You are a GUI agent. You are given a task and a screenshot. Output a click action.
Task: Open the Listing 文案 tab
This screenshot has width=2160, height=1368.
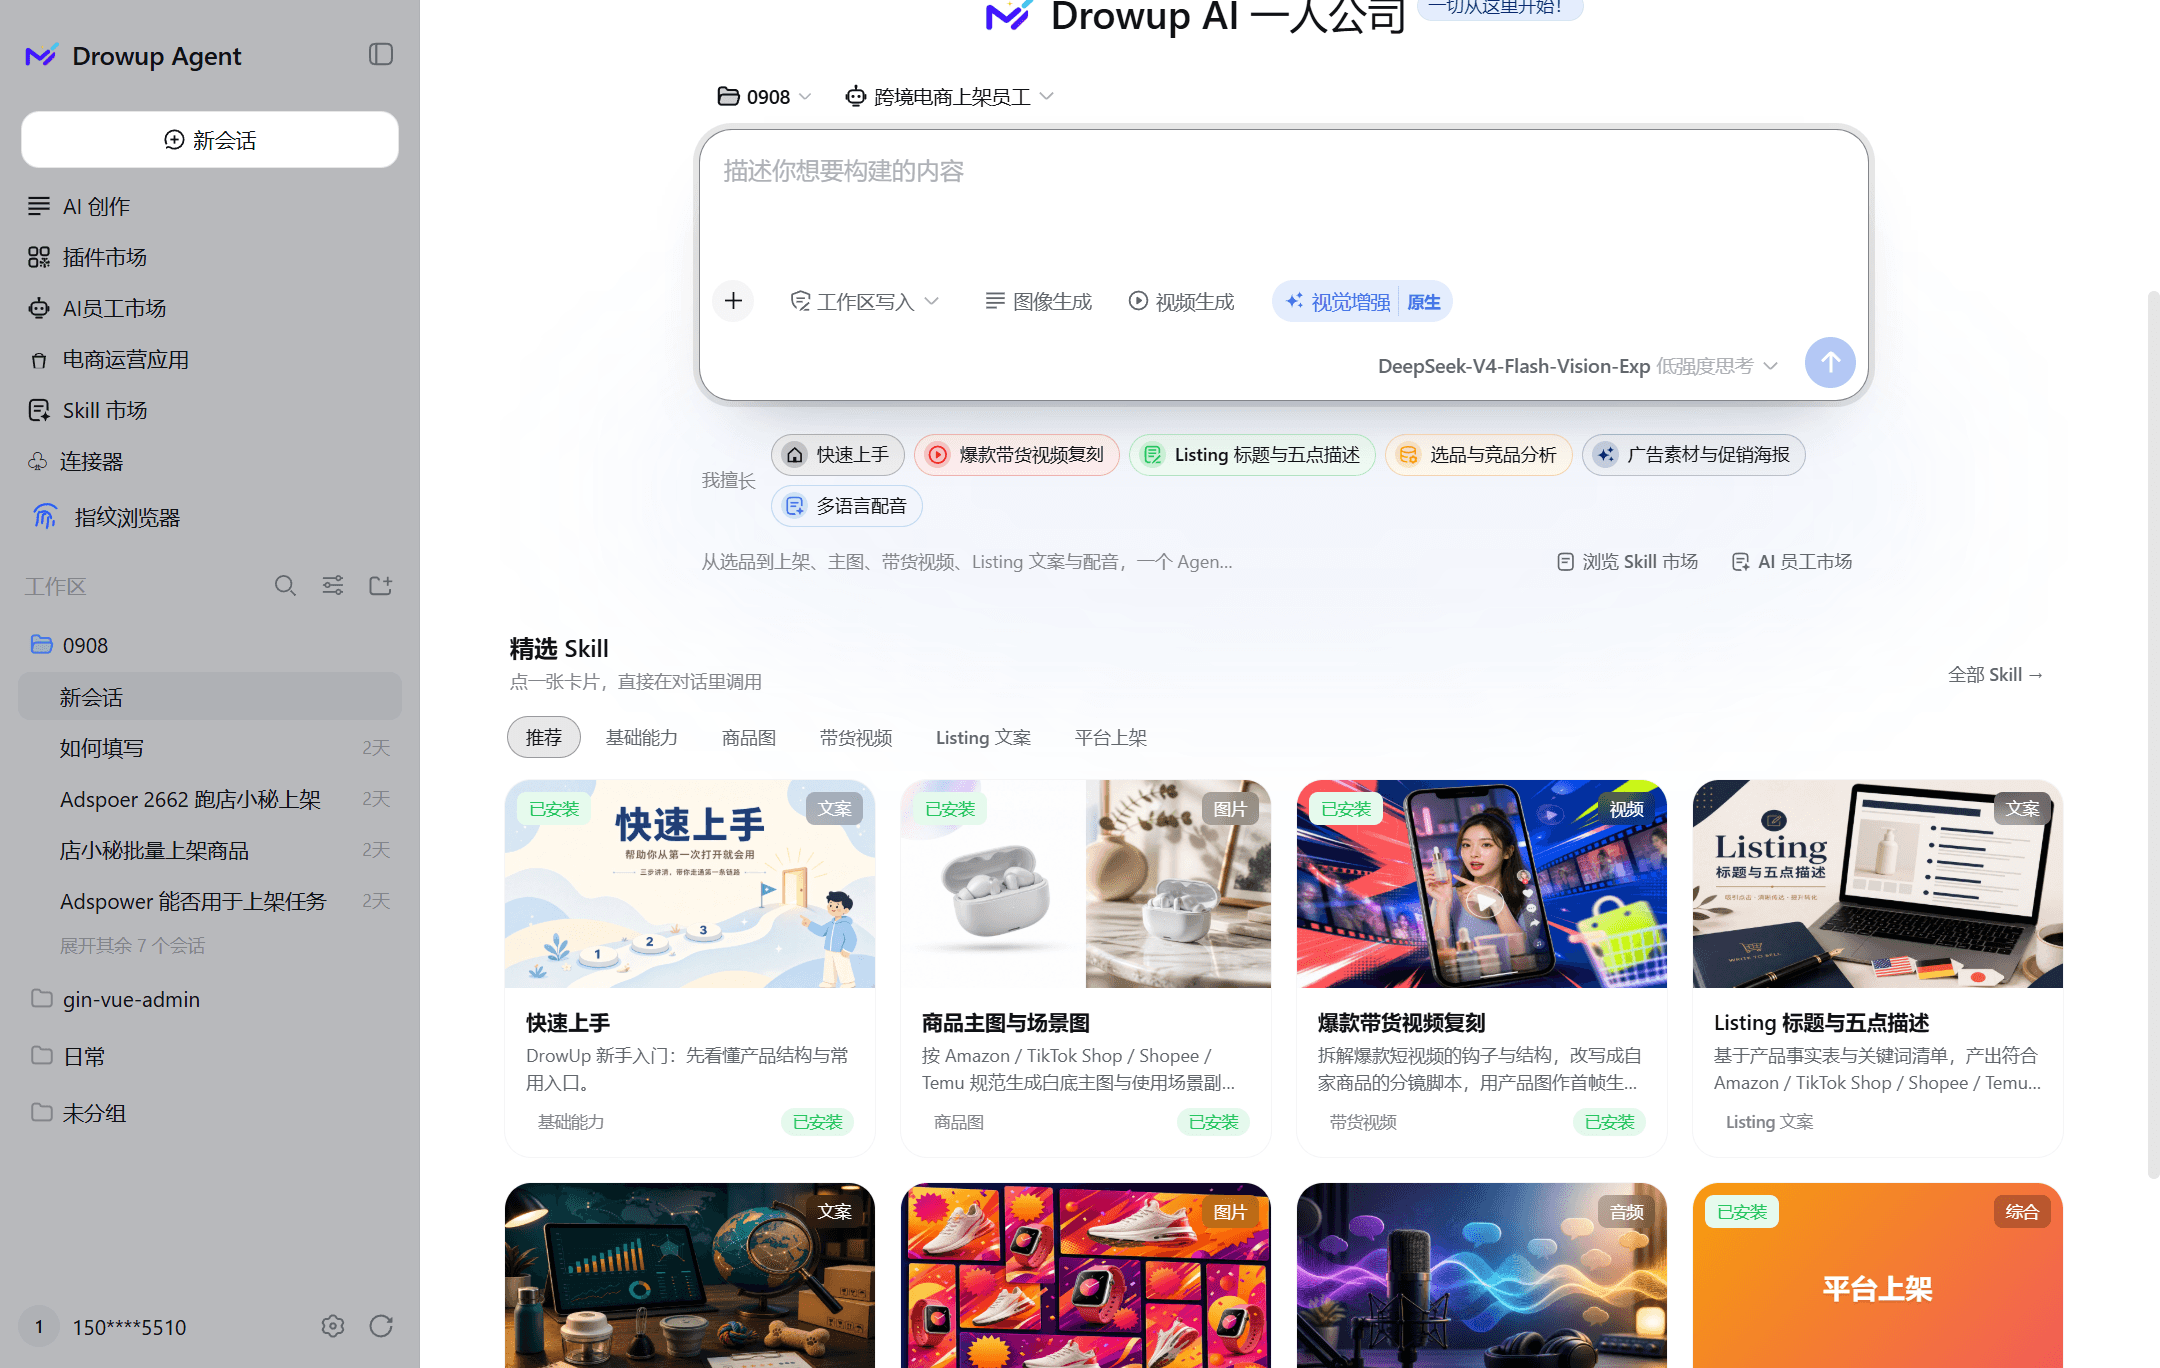pyautogui.click(x=983, y=738)
